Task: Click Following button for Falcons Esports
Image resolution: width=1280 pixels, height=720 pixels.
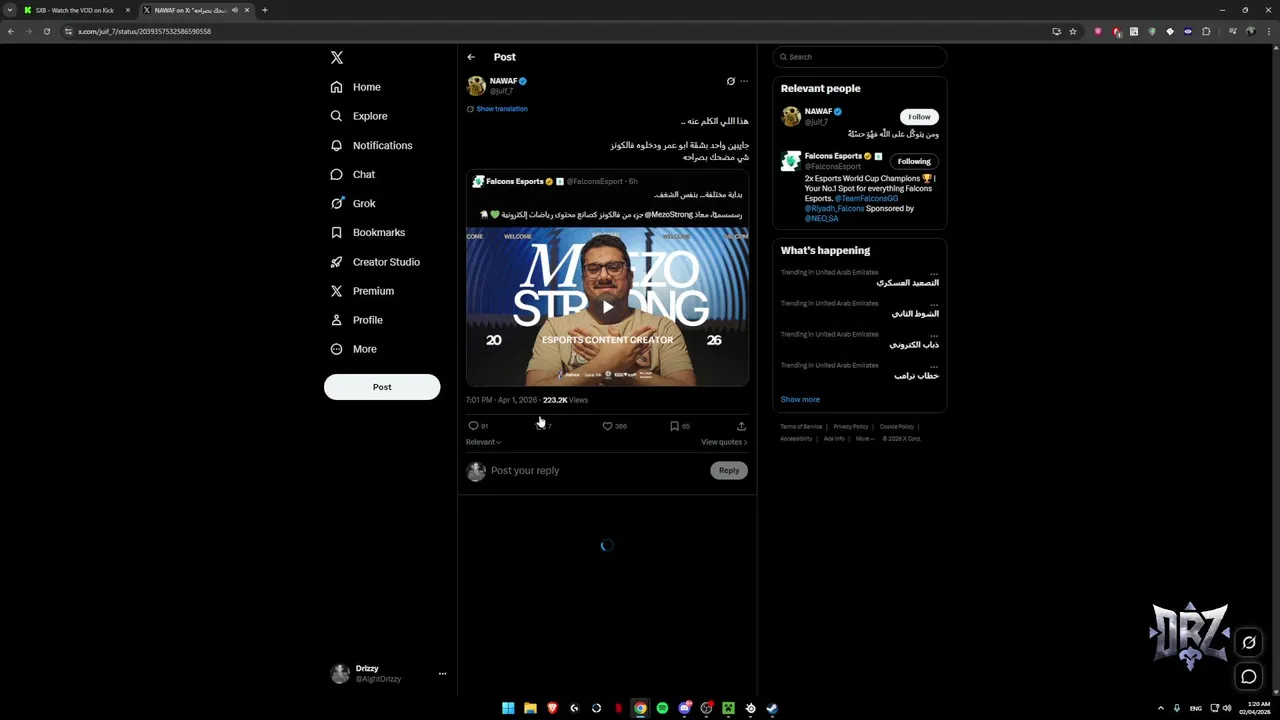Action: click(x=914, y=161)
